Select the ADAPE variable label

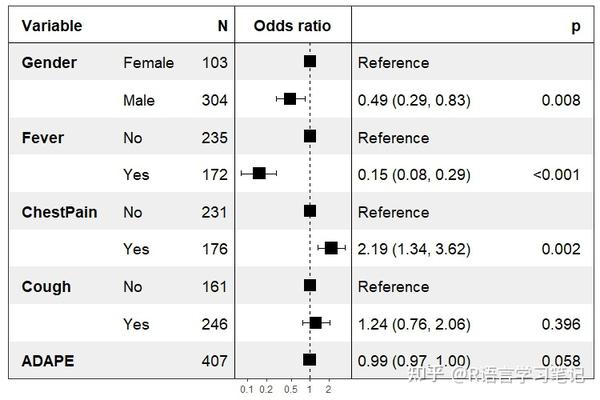(47, 360)
